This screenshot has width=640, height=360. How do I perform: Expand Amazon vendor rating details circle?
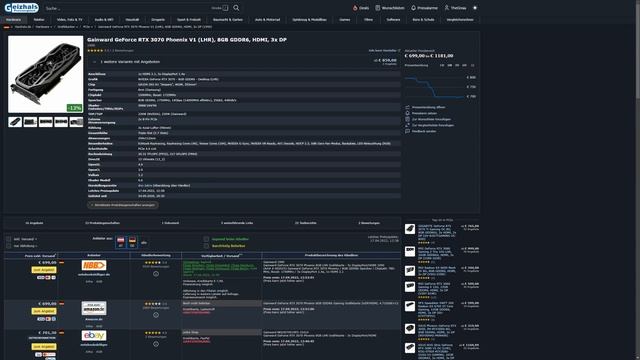click(x=156, y=315)
